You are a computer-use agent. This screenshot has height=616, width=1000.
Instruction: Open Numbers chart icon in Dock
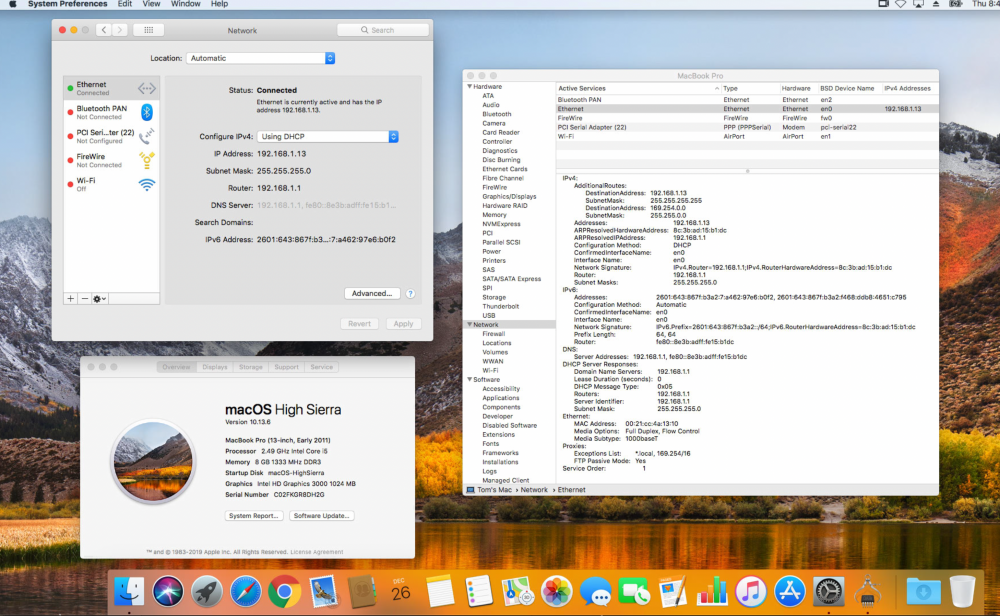click(712, 591)
